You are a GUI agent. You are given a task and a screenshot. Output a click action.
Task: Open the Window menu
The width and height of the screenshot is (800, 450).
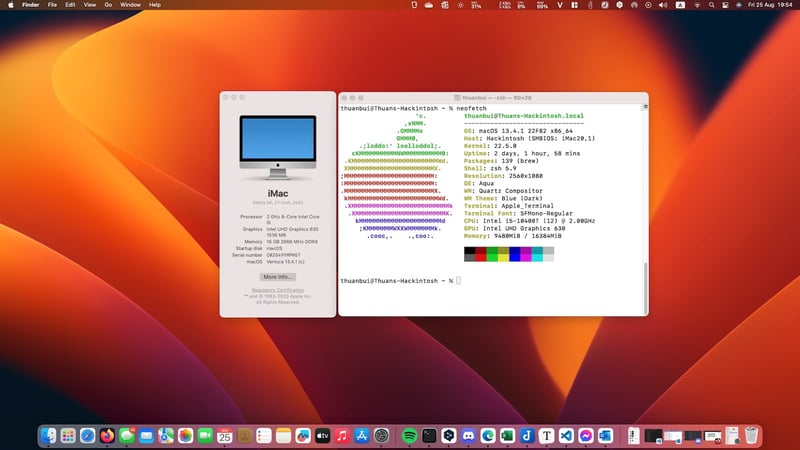tap(130, 5)
